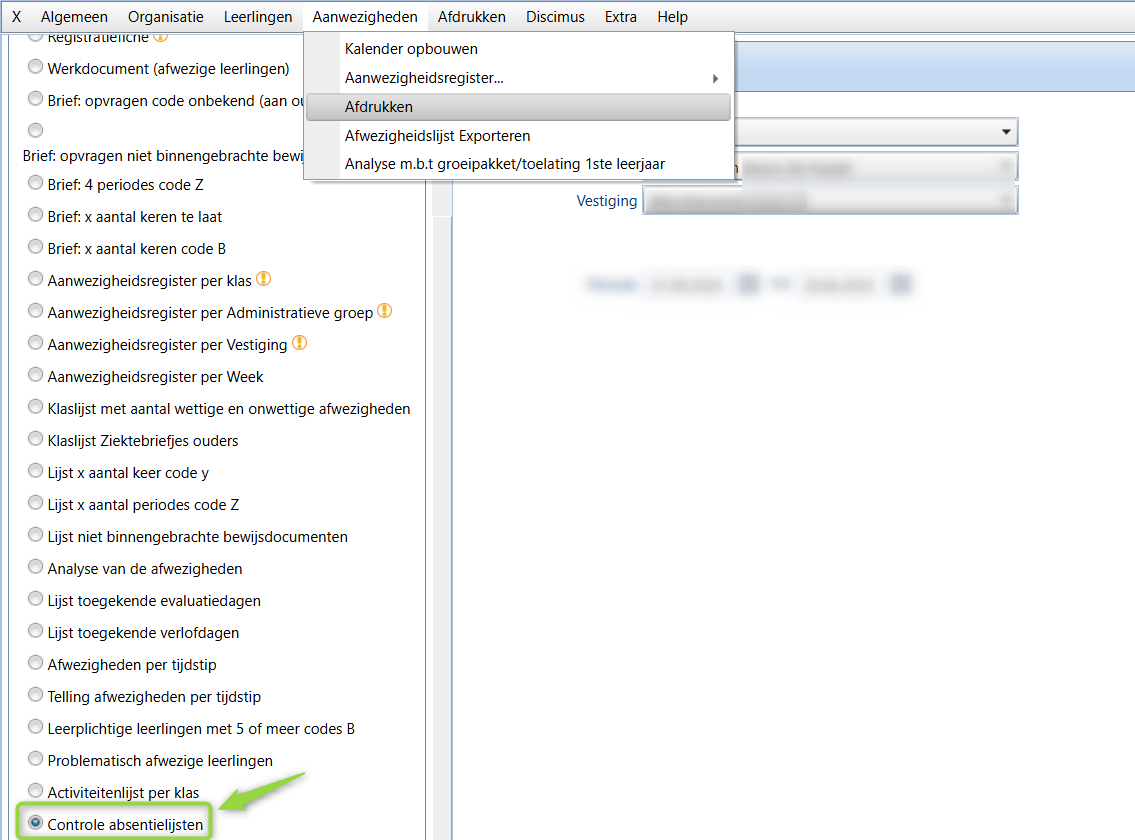Select Brief: 4 periodes code Z
The width and height of the screenshot is (1135, 840).
tap(36, 184)
